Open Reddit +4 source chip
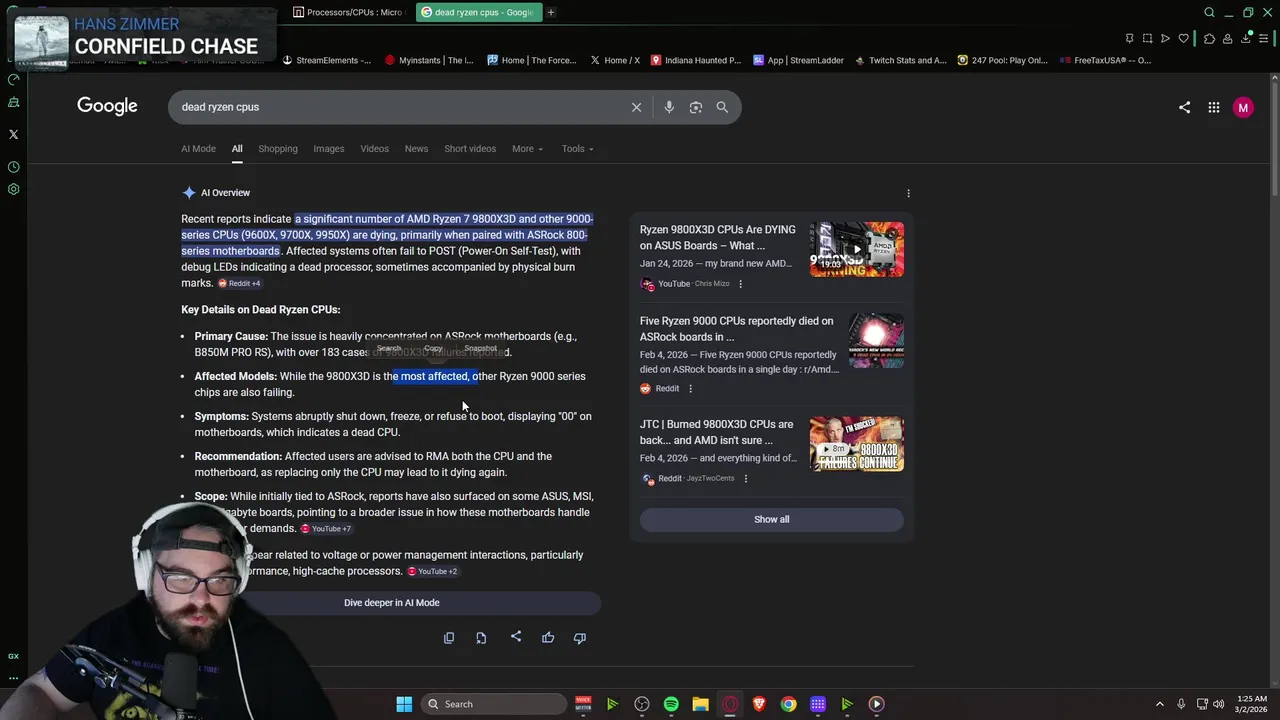The height and width of the screenshot is (720, 1280). click(x=239, y=284)
